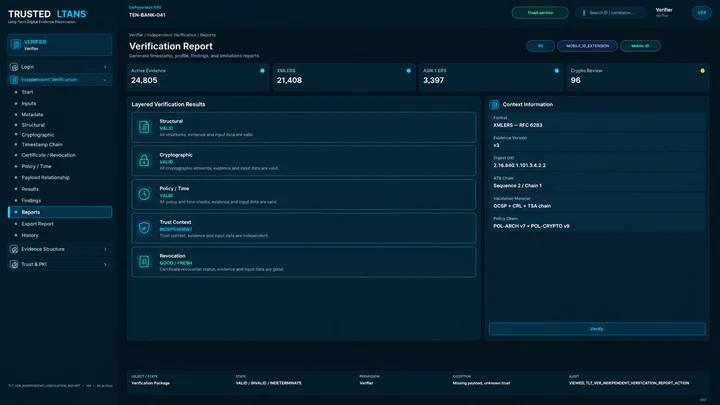The image size is (720, 405).
Task: Click the TRUSTED LTANS logo
Action: (x=47, y=14)
